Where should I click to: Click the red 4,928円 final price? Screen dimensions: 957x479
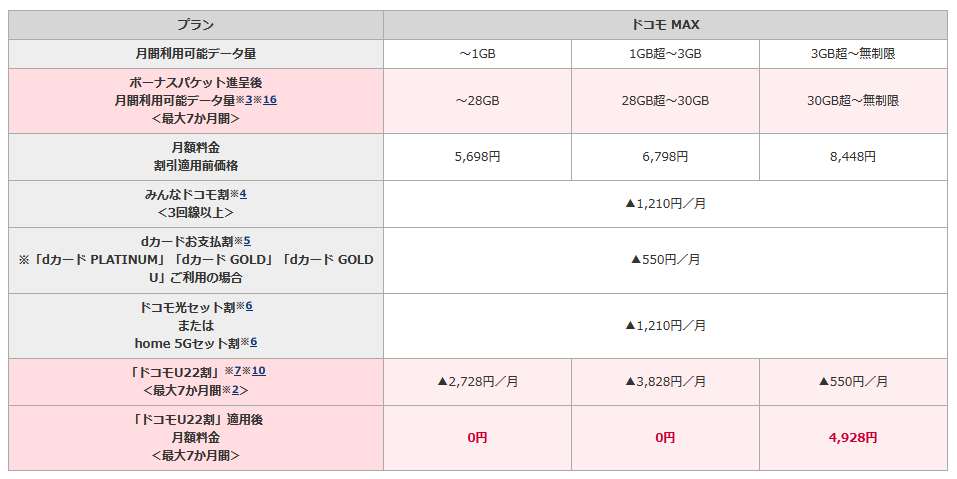853,437
